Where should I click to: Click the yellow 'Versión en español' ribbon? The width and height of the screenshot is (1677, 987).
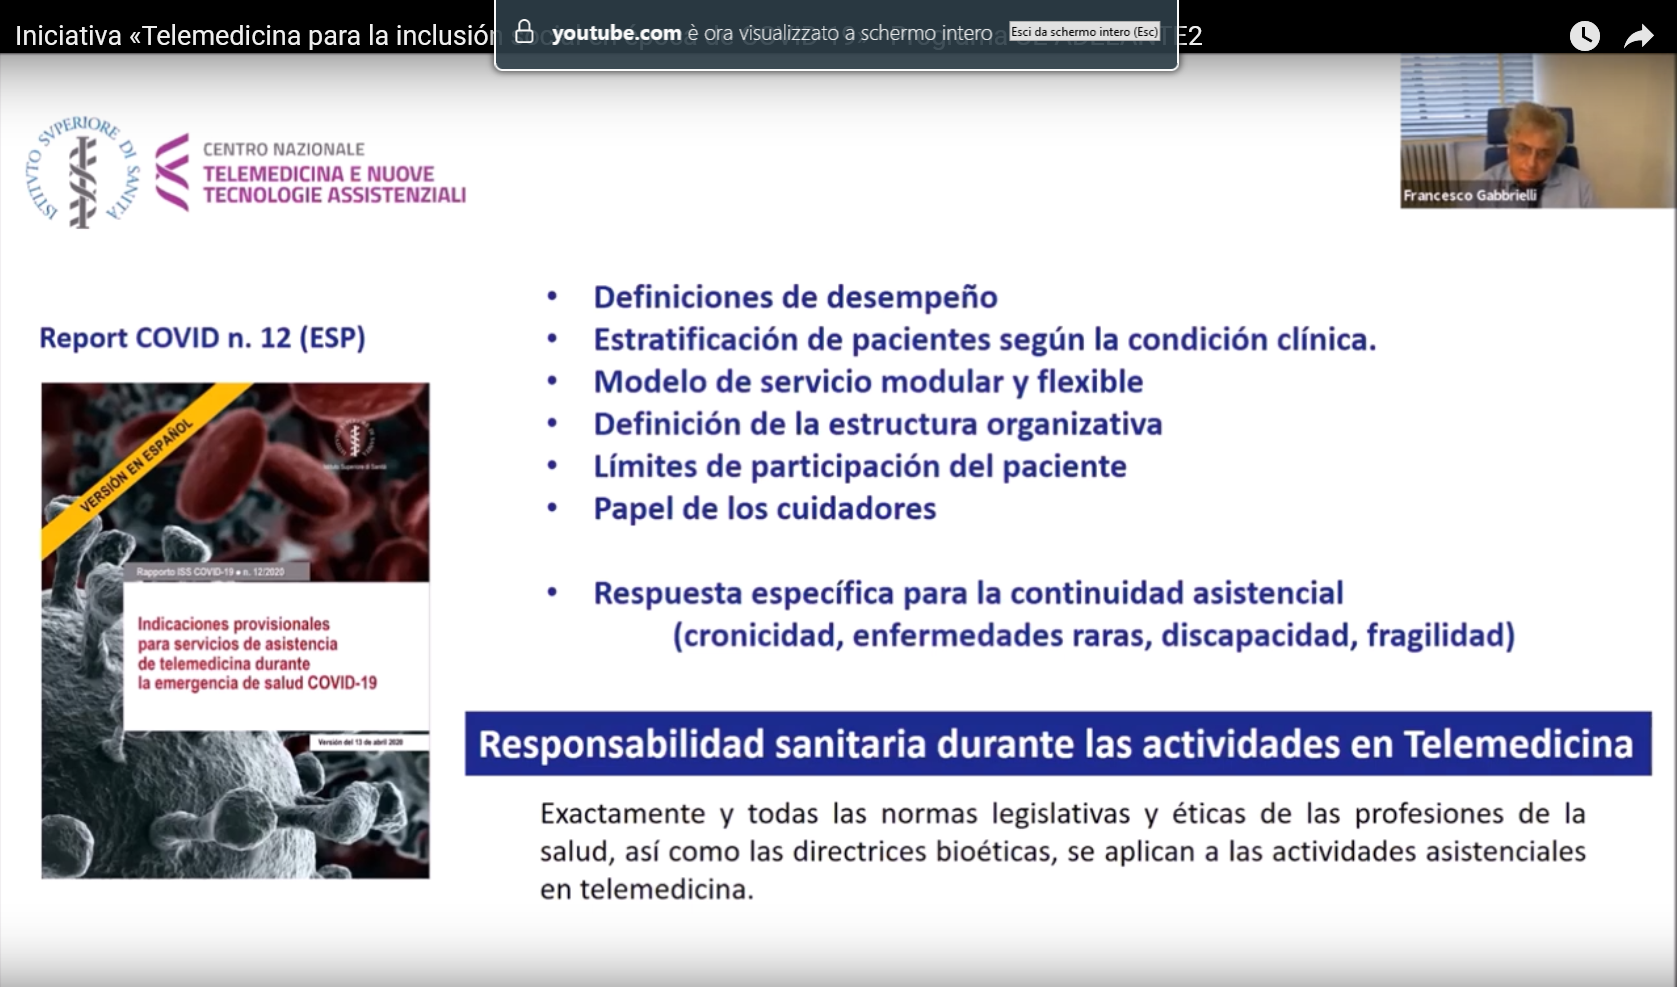[x=135, y=467]
